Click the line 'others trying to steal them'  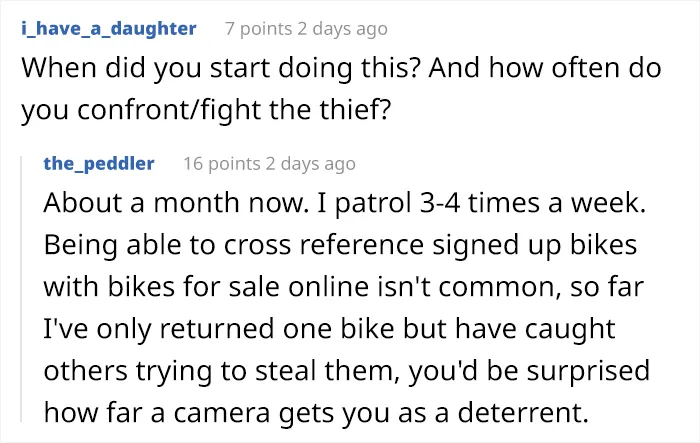(x=346, y=371)
